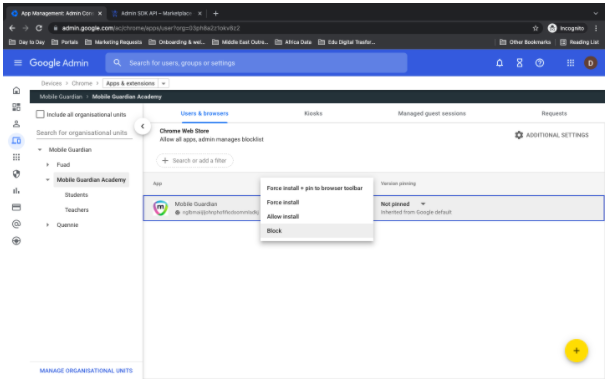Viewport: 606px width, 381px height.
Task: Click the yellow add app plus button
Action: [x=576, y=351]
